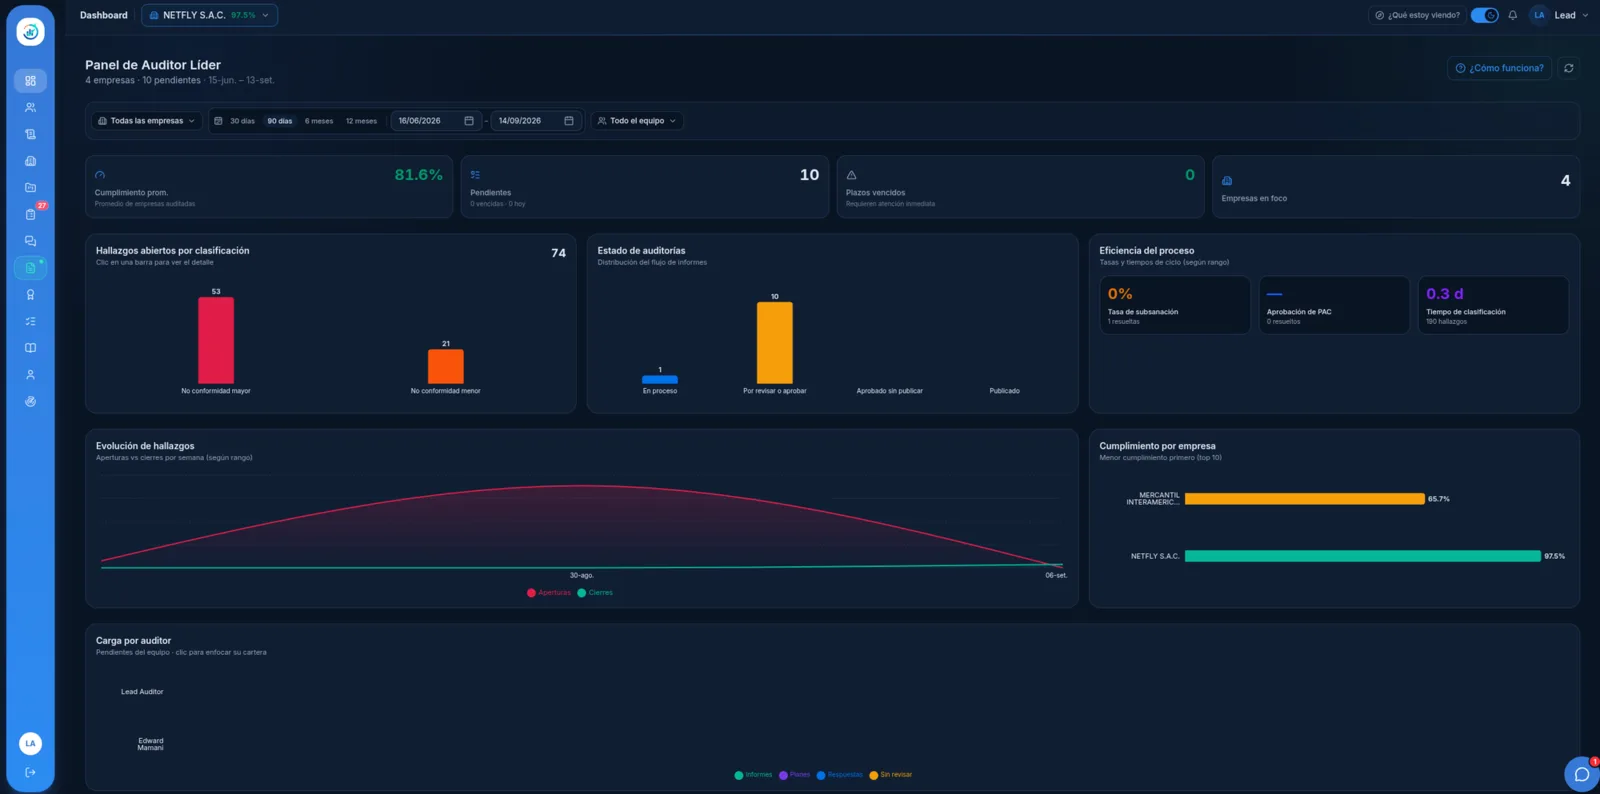Open the users group icon in sidebar
Viewport: 1600px width, 794px height.
tap(30, 107)
